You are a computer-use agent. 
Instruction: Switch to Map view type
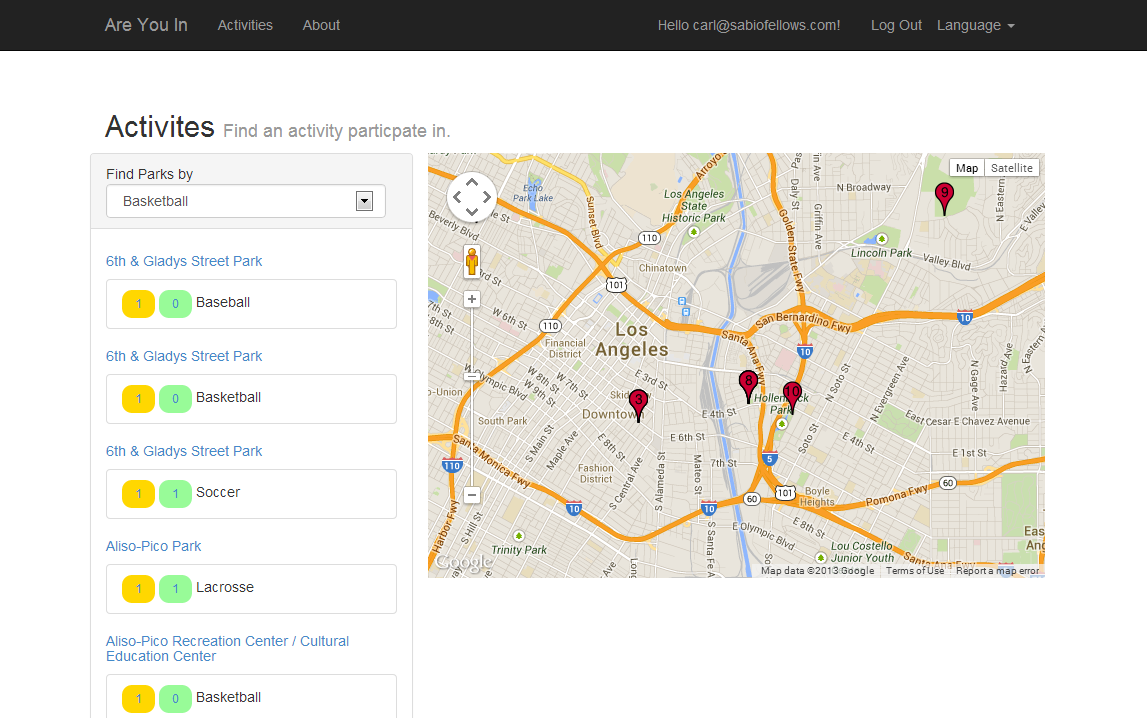[x=966, y=168]
